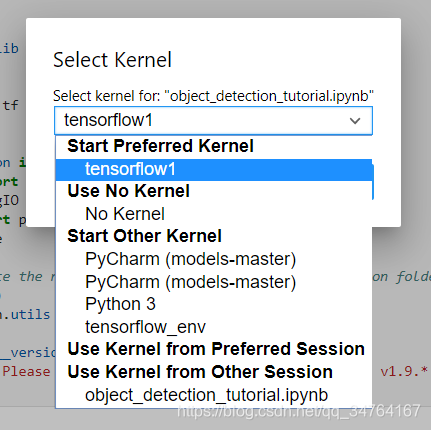Screen dimensions: 431x430
Task: Click the Use No Kernel group header
Action: 128,191
